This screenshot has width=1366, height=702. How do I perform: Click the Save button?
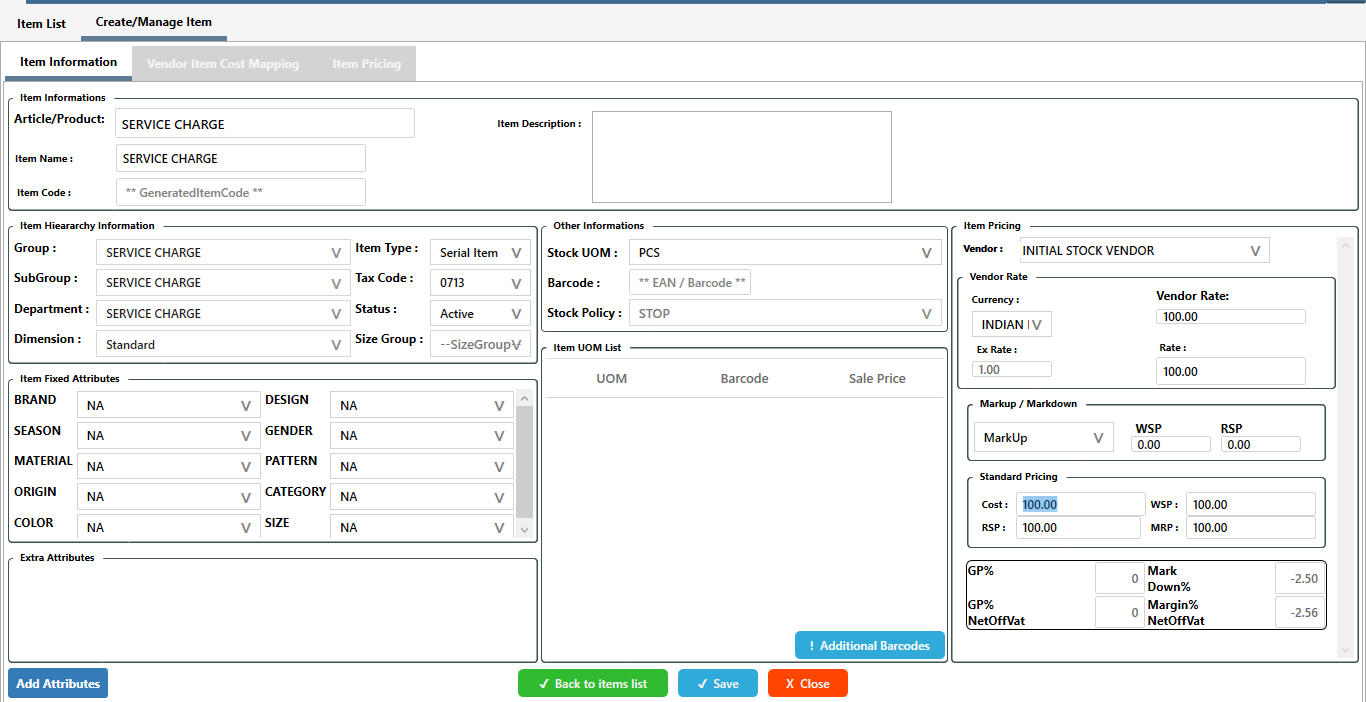[717, 683]
